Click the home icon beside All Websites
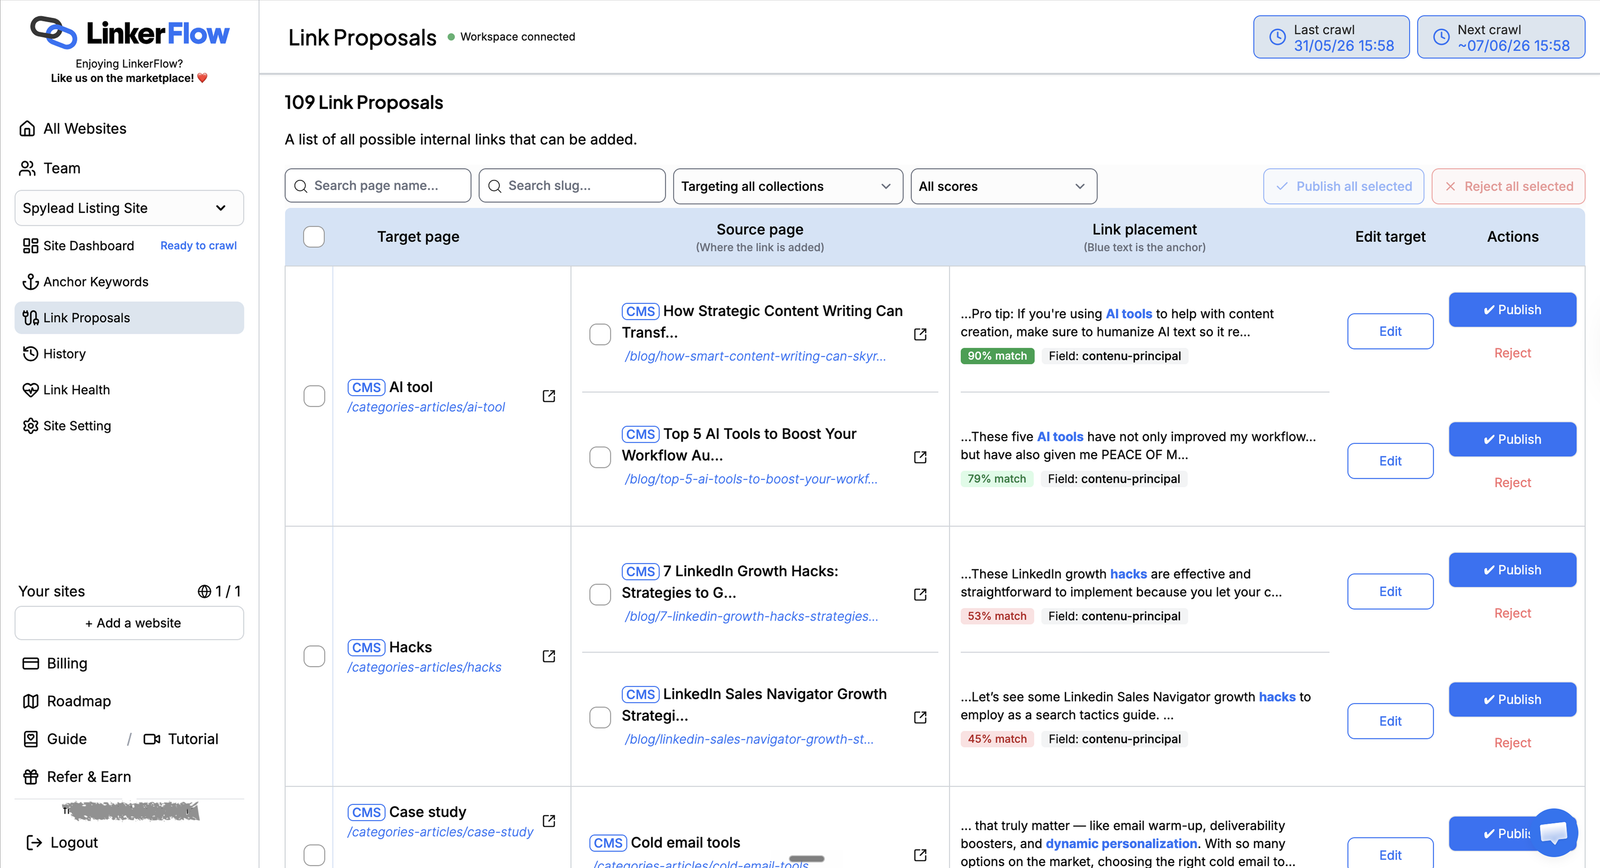This screenshot has width=1600, height=868. [28, 129]
